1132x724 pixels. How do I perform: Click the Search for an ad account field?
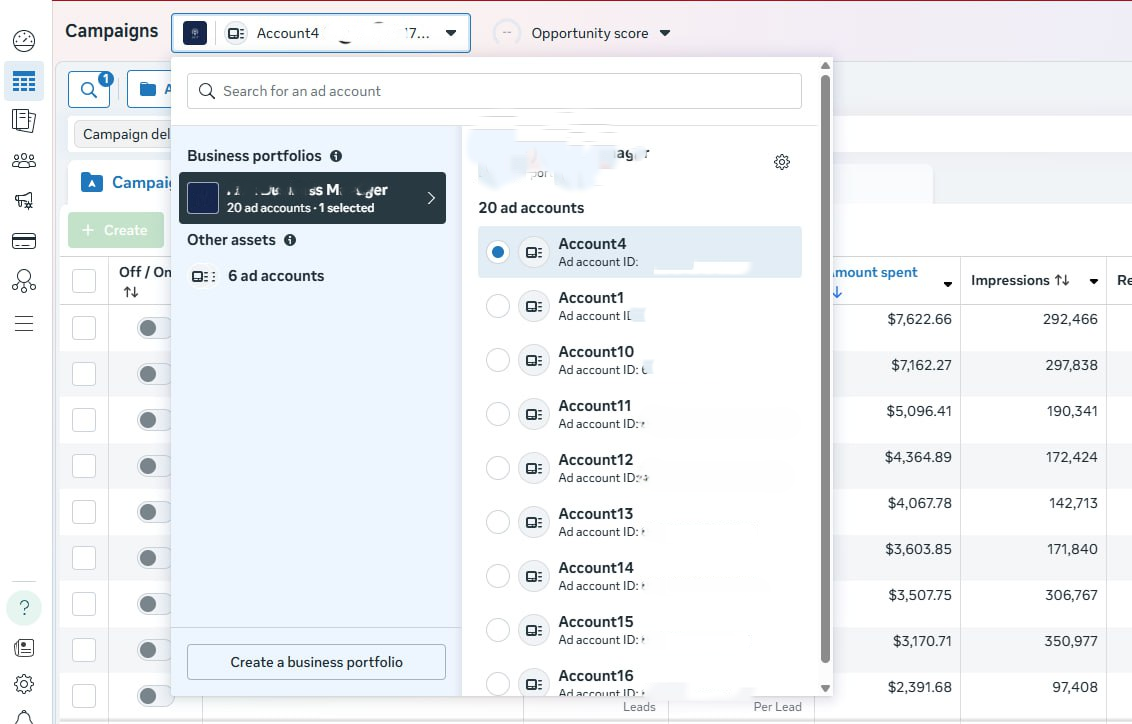[x=494, y=91]
